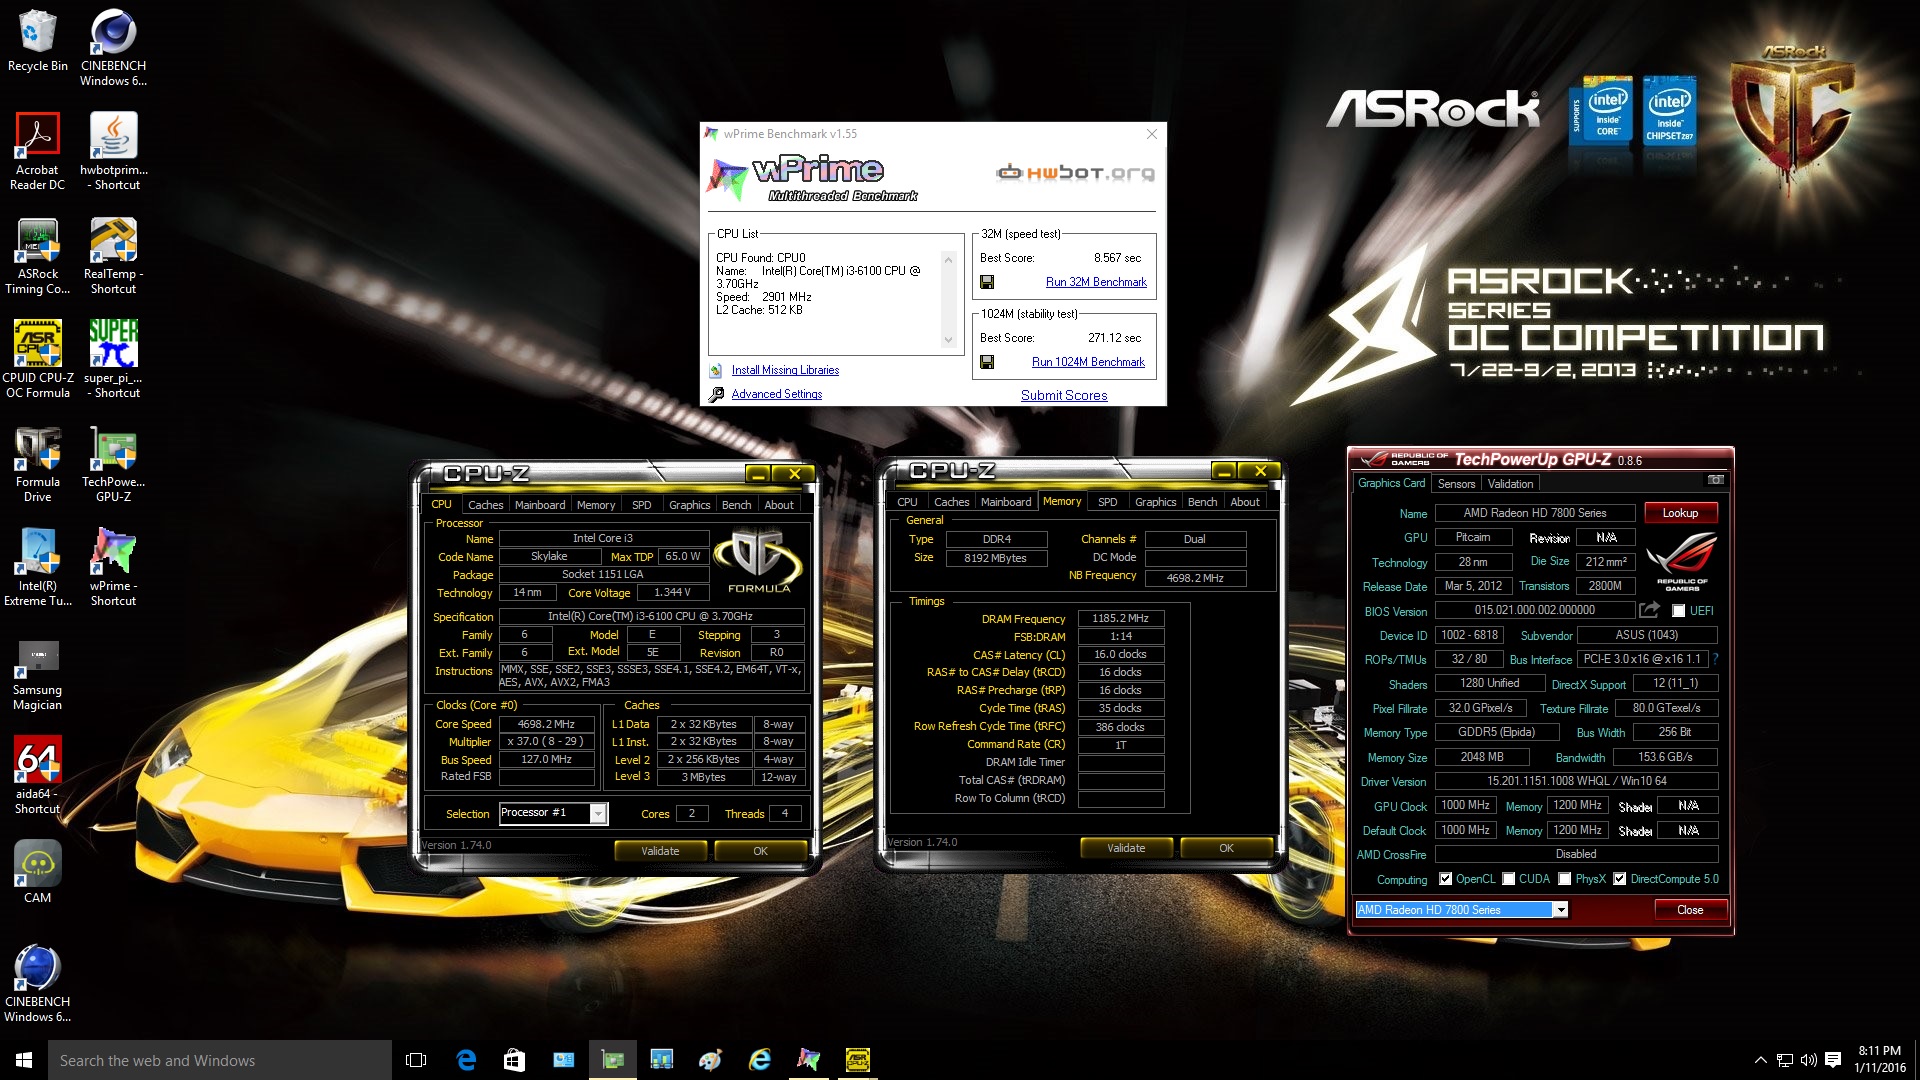
Task: Open the super_pi shortcut icon
Action: [x=113, y=359]
